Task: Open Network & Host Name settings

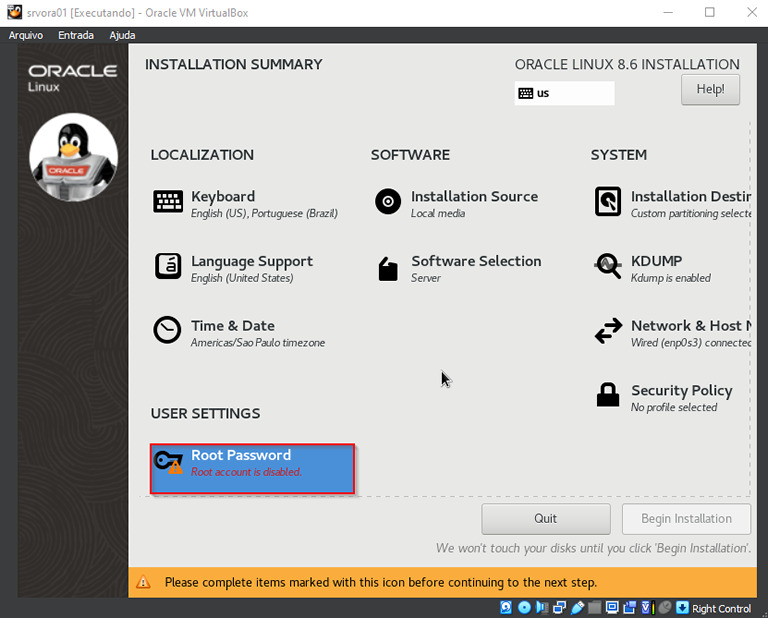Action: pos(672,333)
